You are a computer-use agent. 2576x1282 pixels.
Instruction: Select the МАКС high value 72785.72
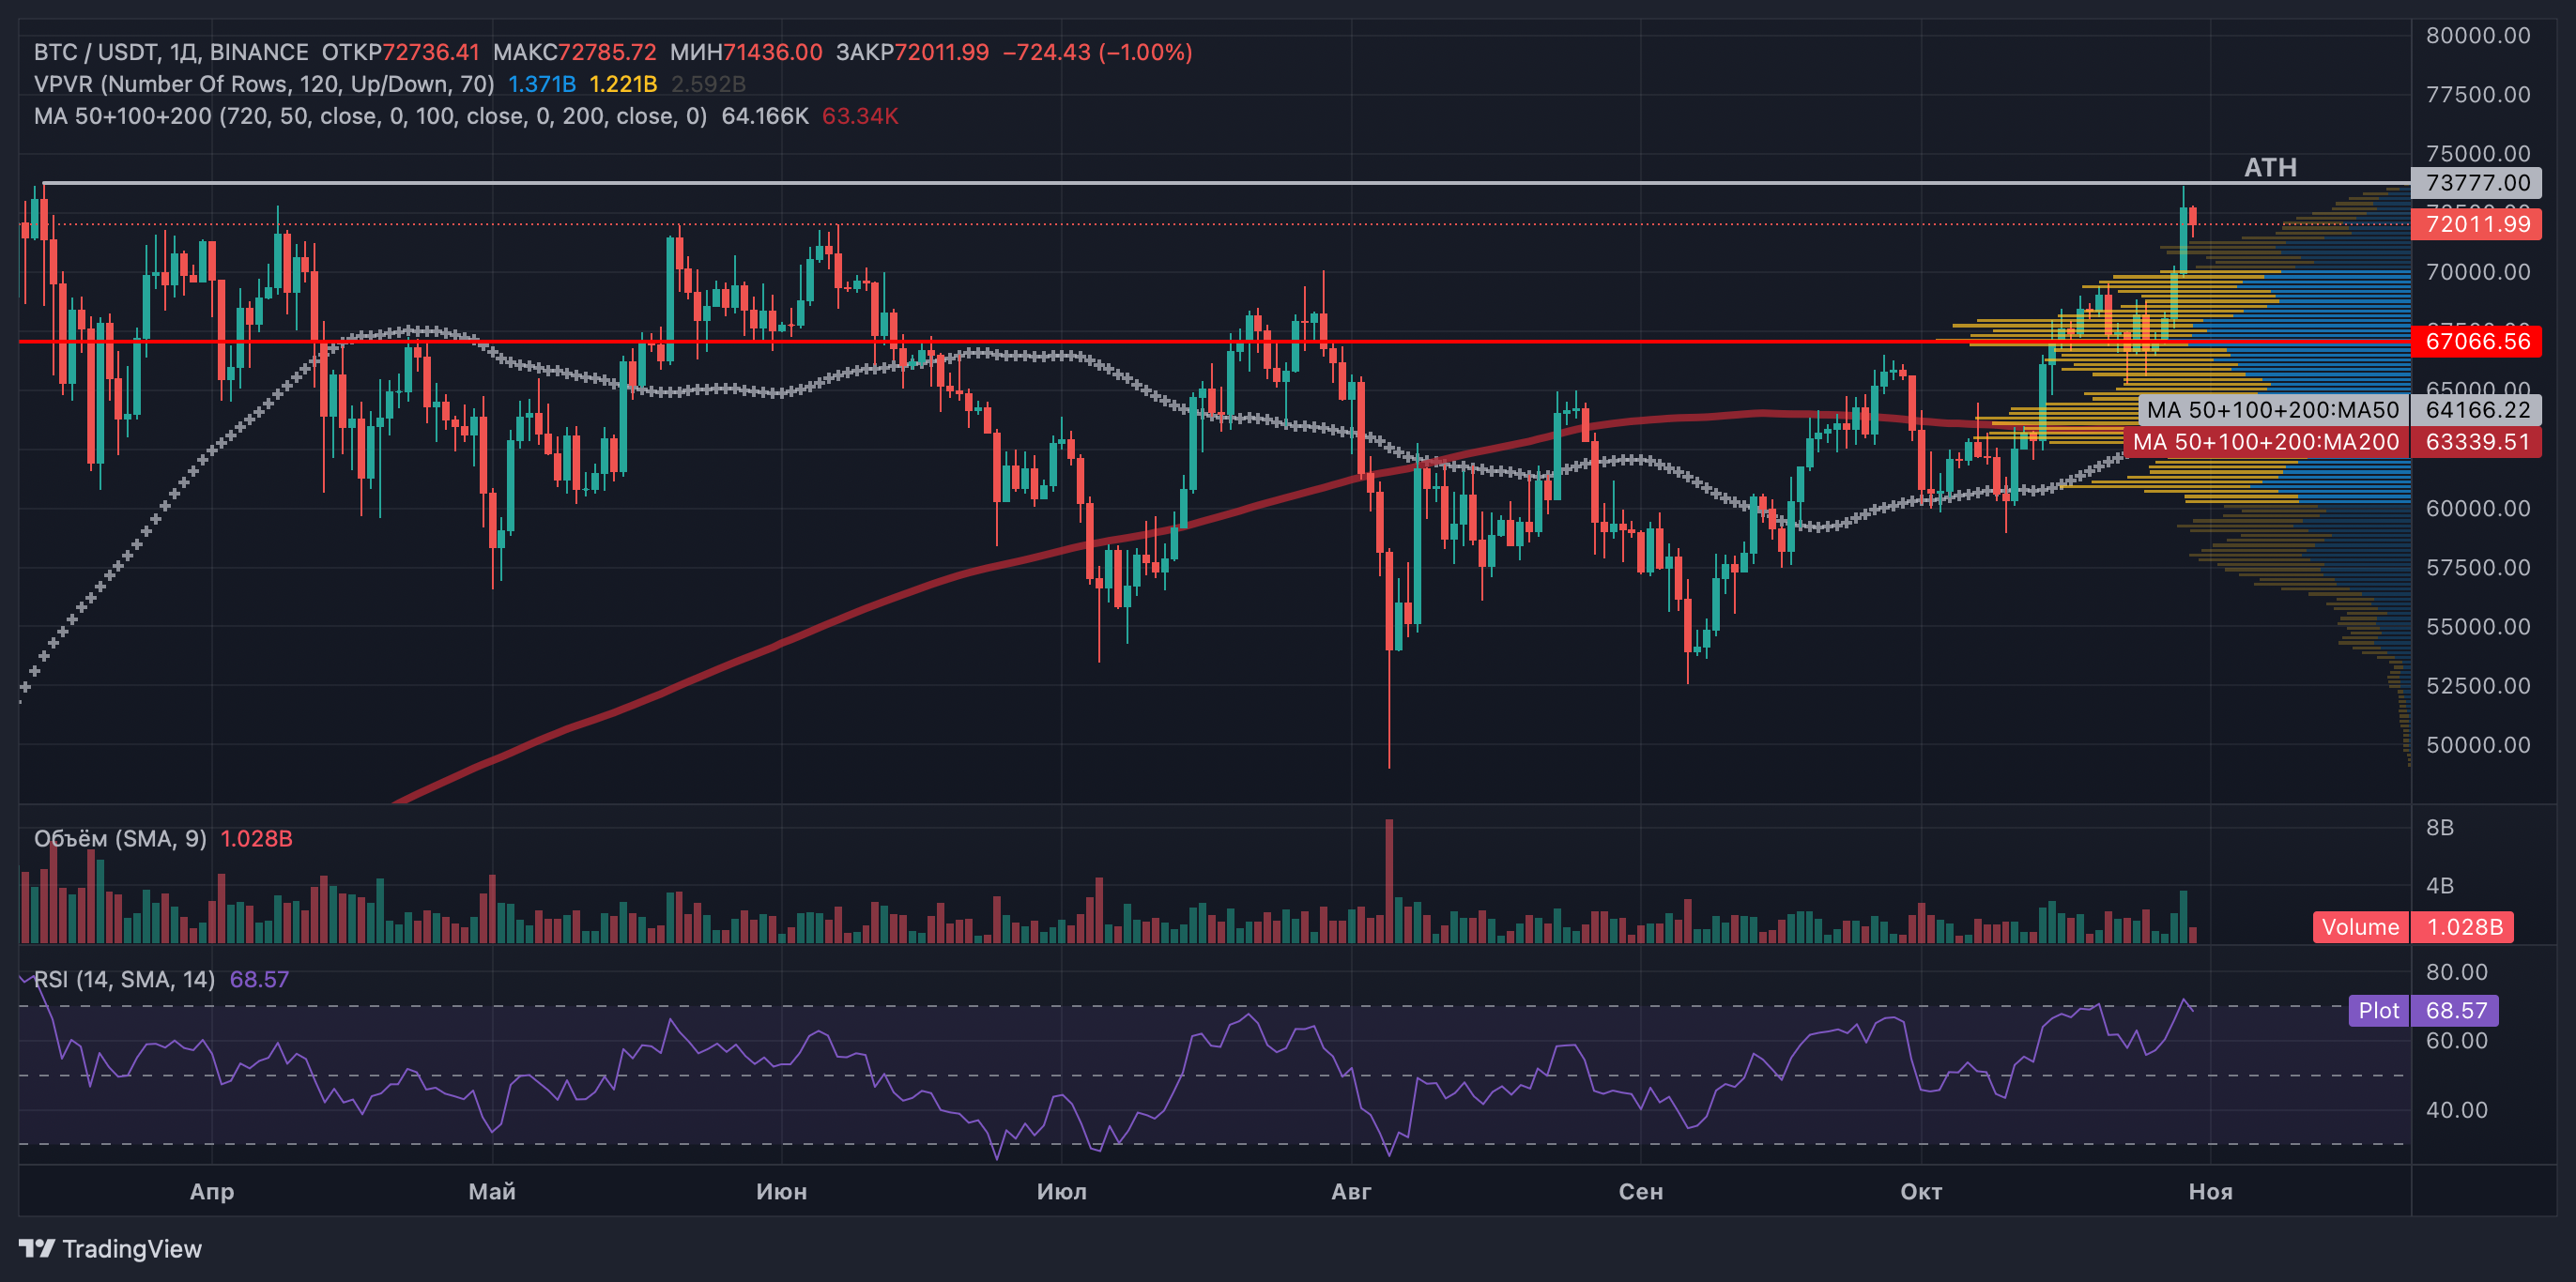(607, 52)
